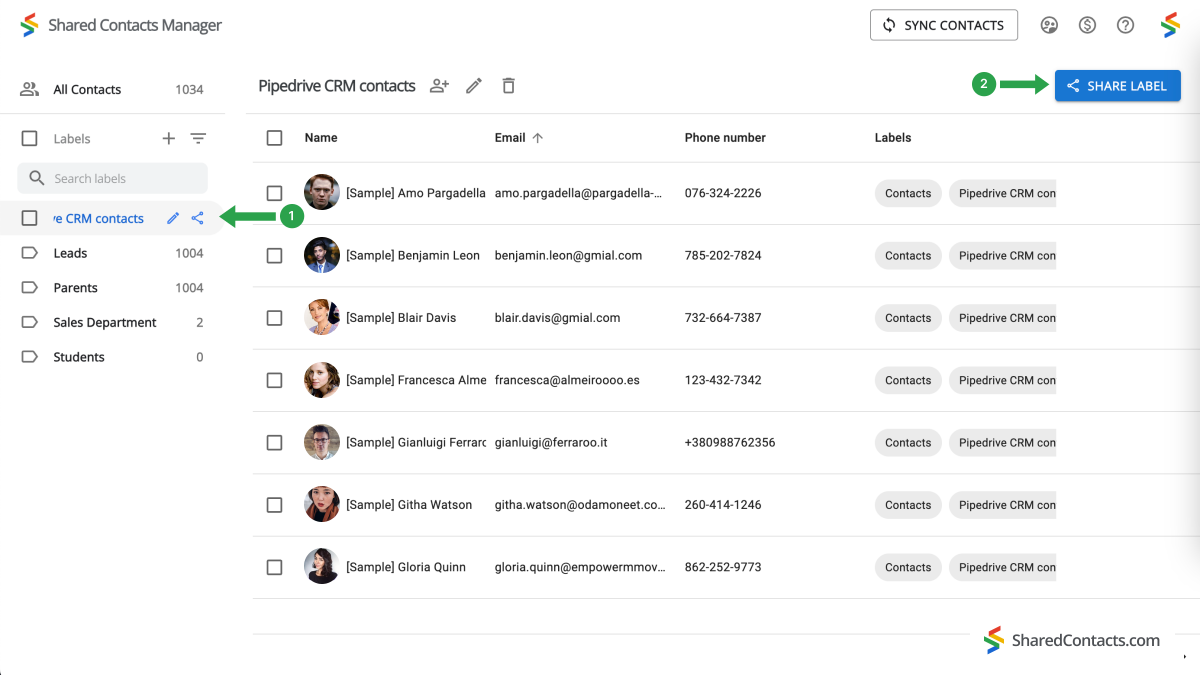
Task: Check the box for Amo Pargadella
Action: pos(274,193)
